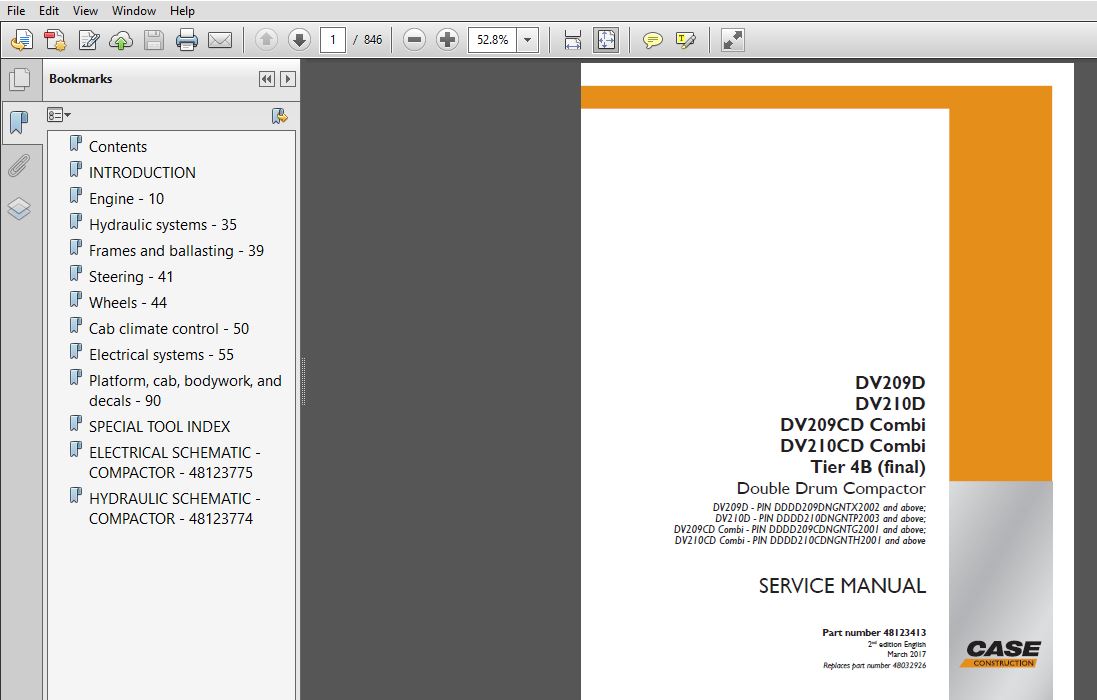
Task: Open the Layers side panel
Action: tap(19, 208)
